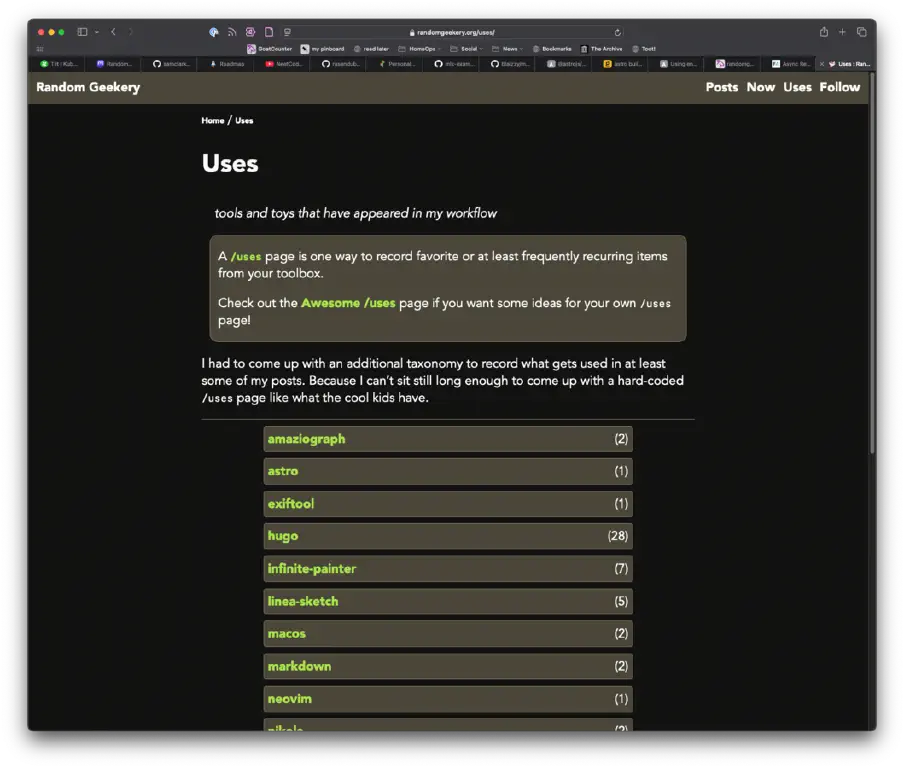Open the macos tag row
Image resolution: width=904 pixels, height=768 pixels.
[x=448, y=634]
